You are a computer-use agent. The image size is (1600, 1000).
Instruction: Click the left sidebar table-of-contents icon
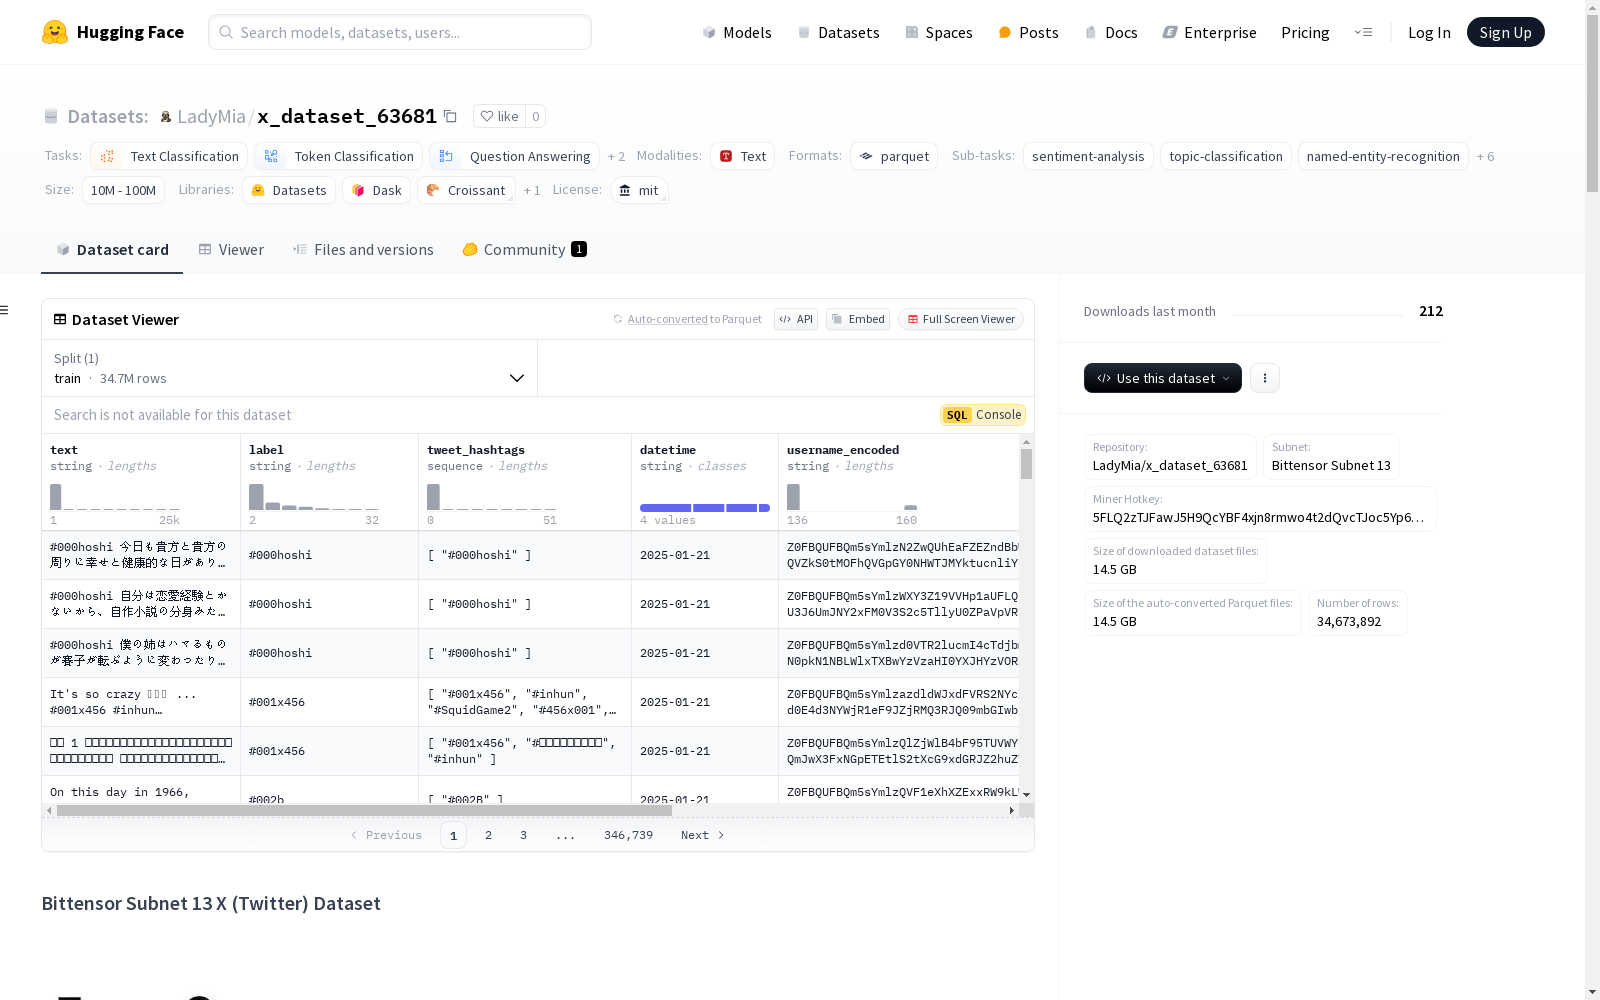point(4,310)
